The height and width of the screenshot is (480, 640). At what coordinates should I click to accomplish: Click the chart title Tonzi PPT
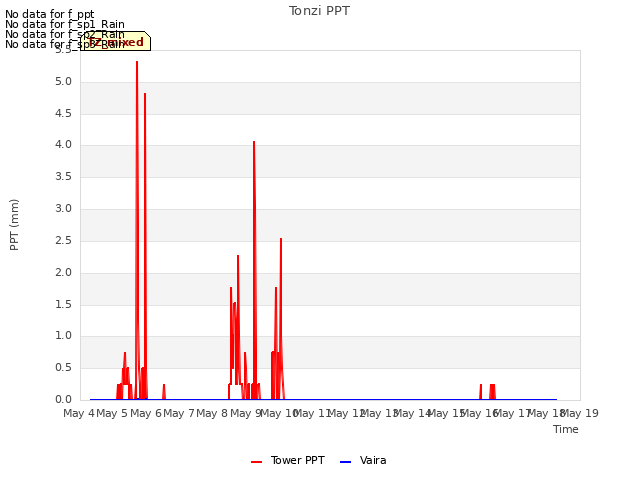click(x=319, y=11)
